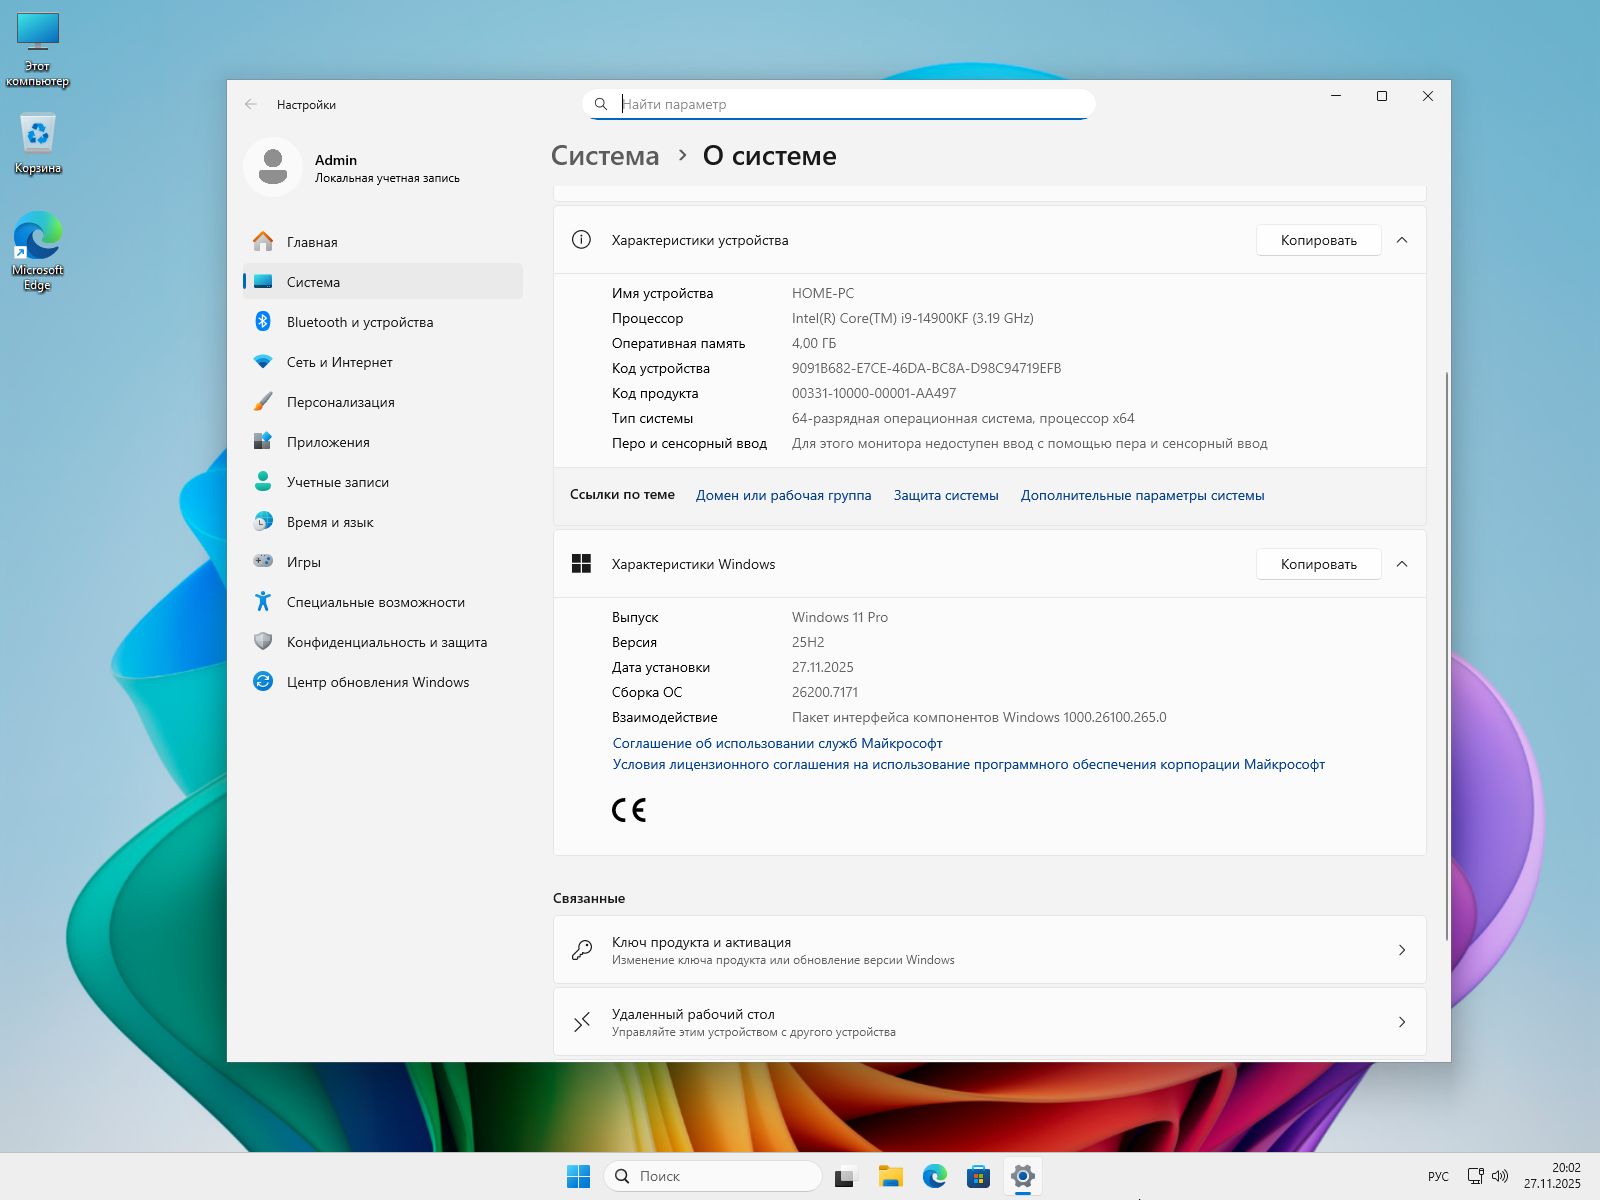Select Приложения in the sidebar
Image resolution: width=1600 pixels, height=1200 pixels.
(x=328, y=442)
